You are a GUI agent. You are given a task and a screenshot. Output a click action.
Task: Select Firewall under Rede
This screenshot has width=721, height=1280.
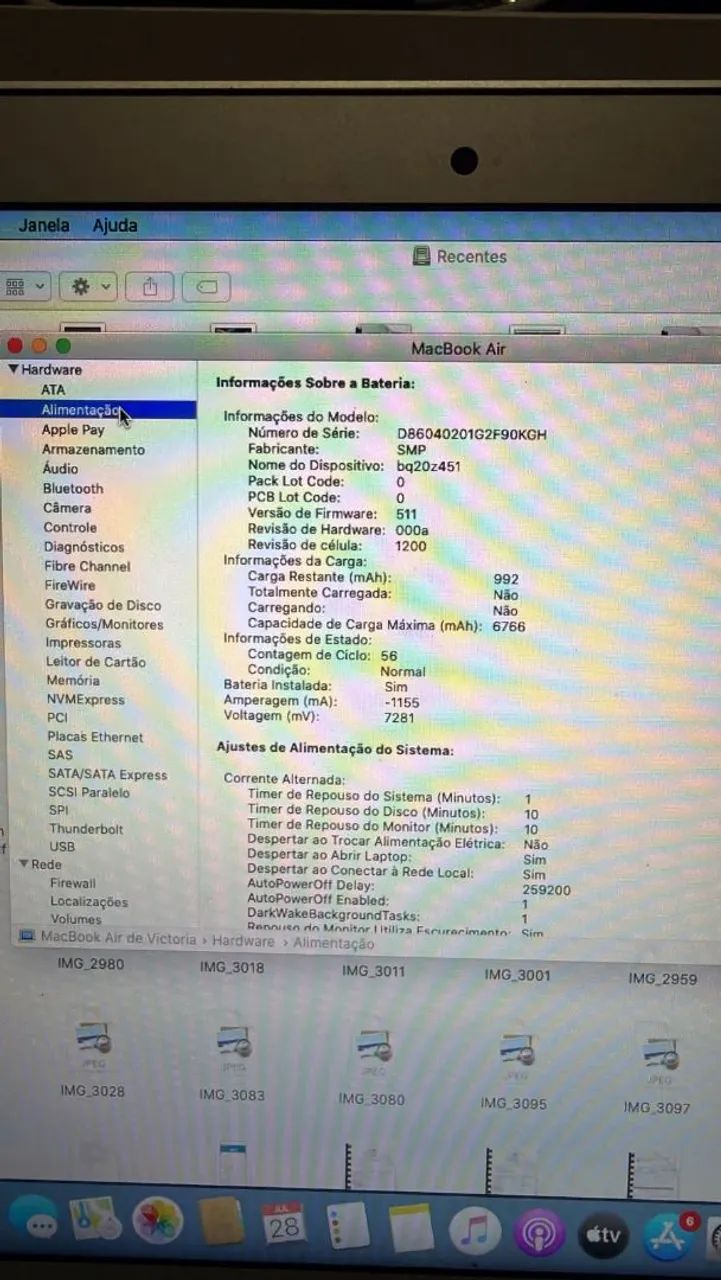click(73, 883)
